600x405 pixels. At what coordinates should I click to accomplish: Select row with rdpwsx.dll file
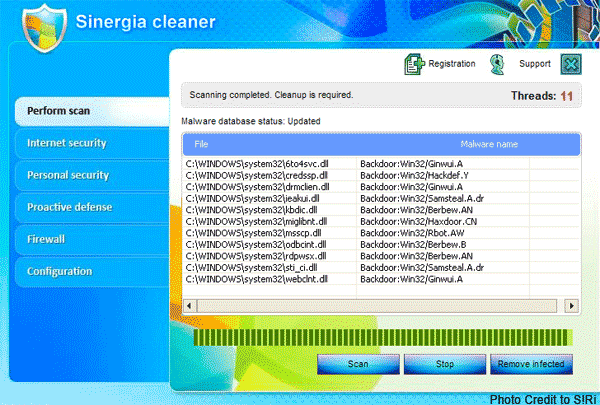(x=381, y=256)
